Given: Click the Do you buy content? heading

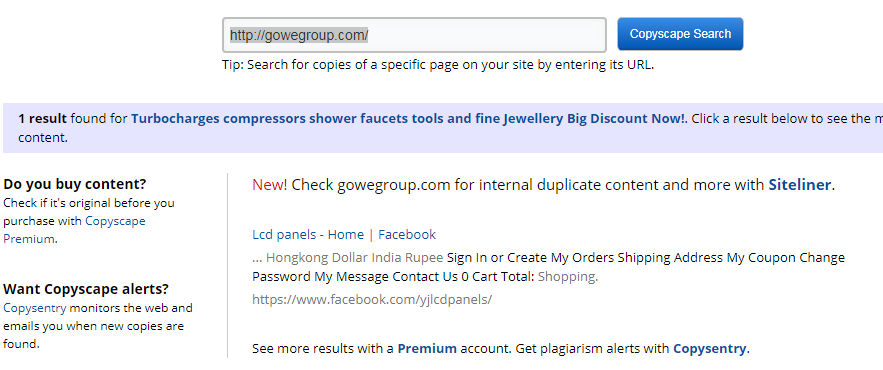Looking at the screenshot, I should click(x=75, y=184).
